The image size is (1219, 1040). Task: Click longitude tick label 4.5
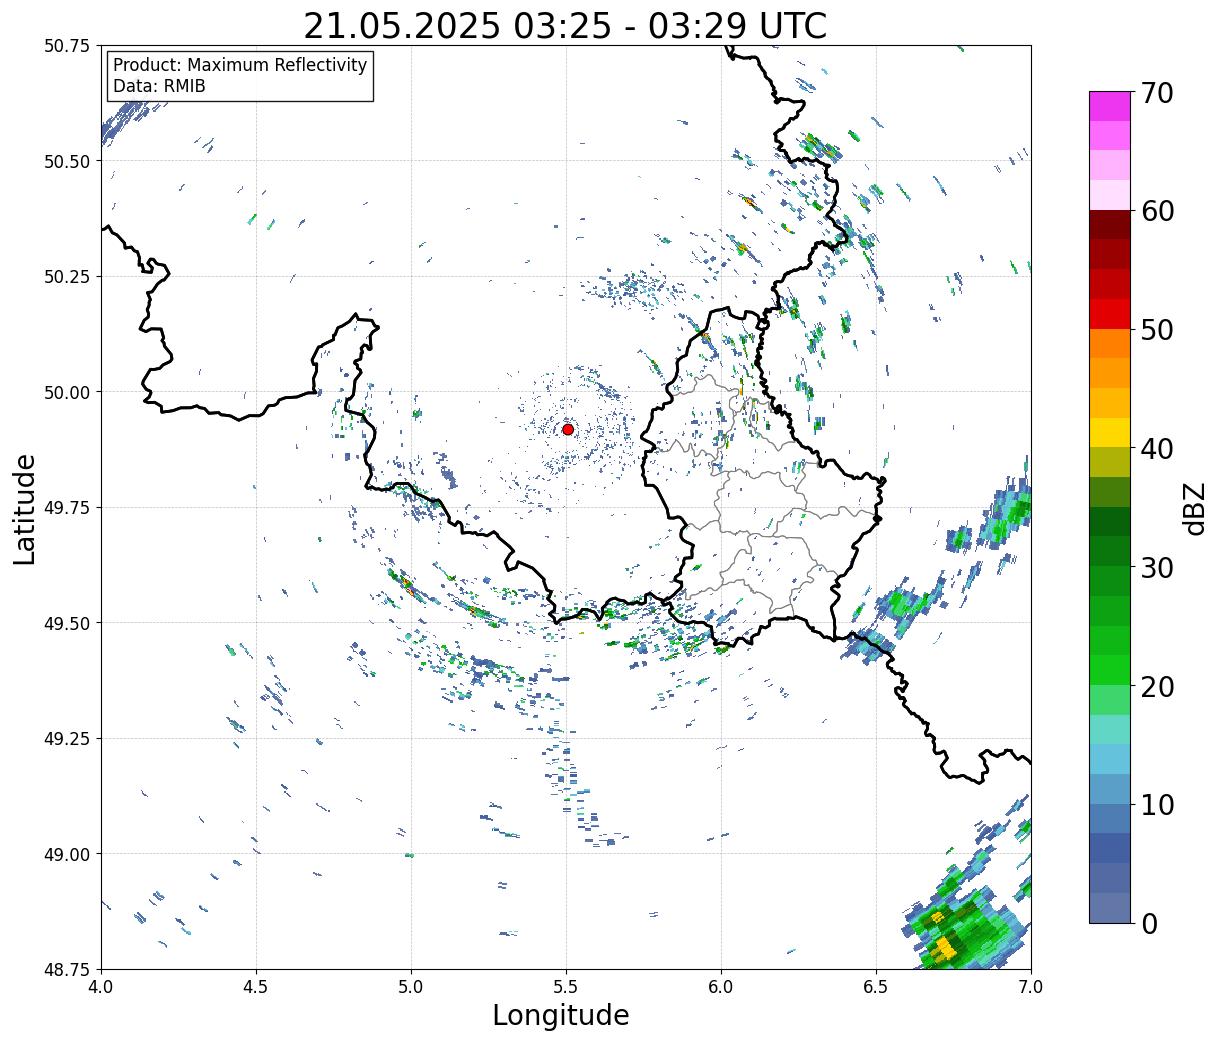[x=256, y=987]
